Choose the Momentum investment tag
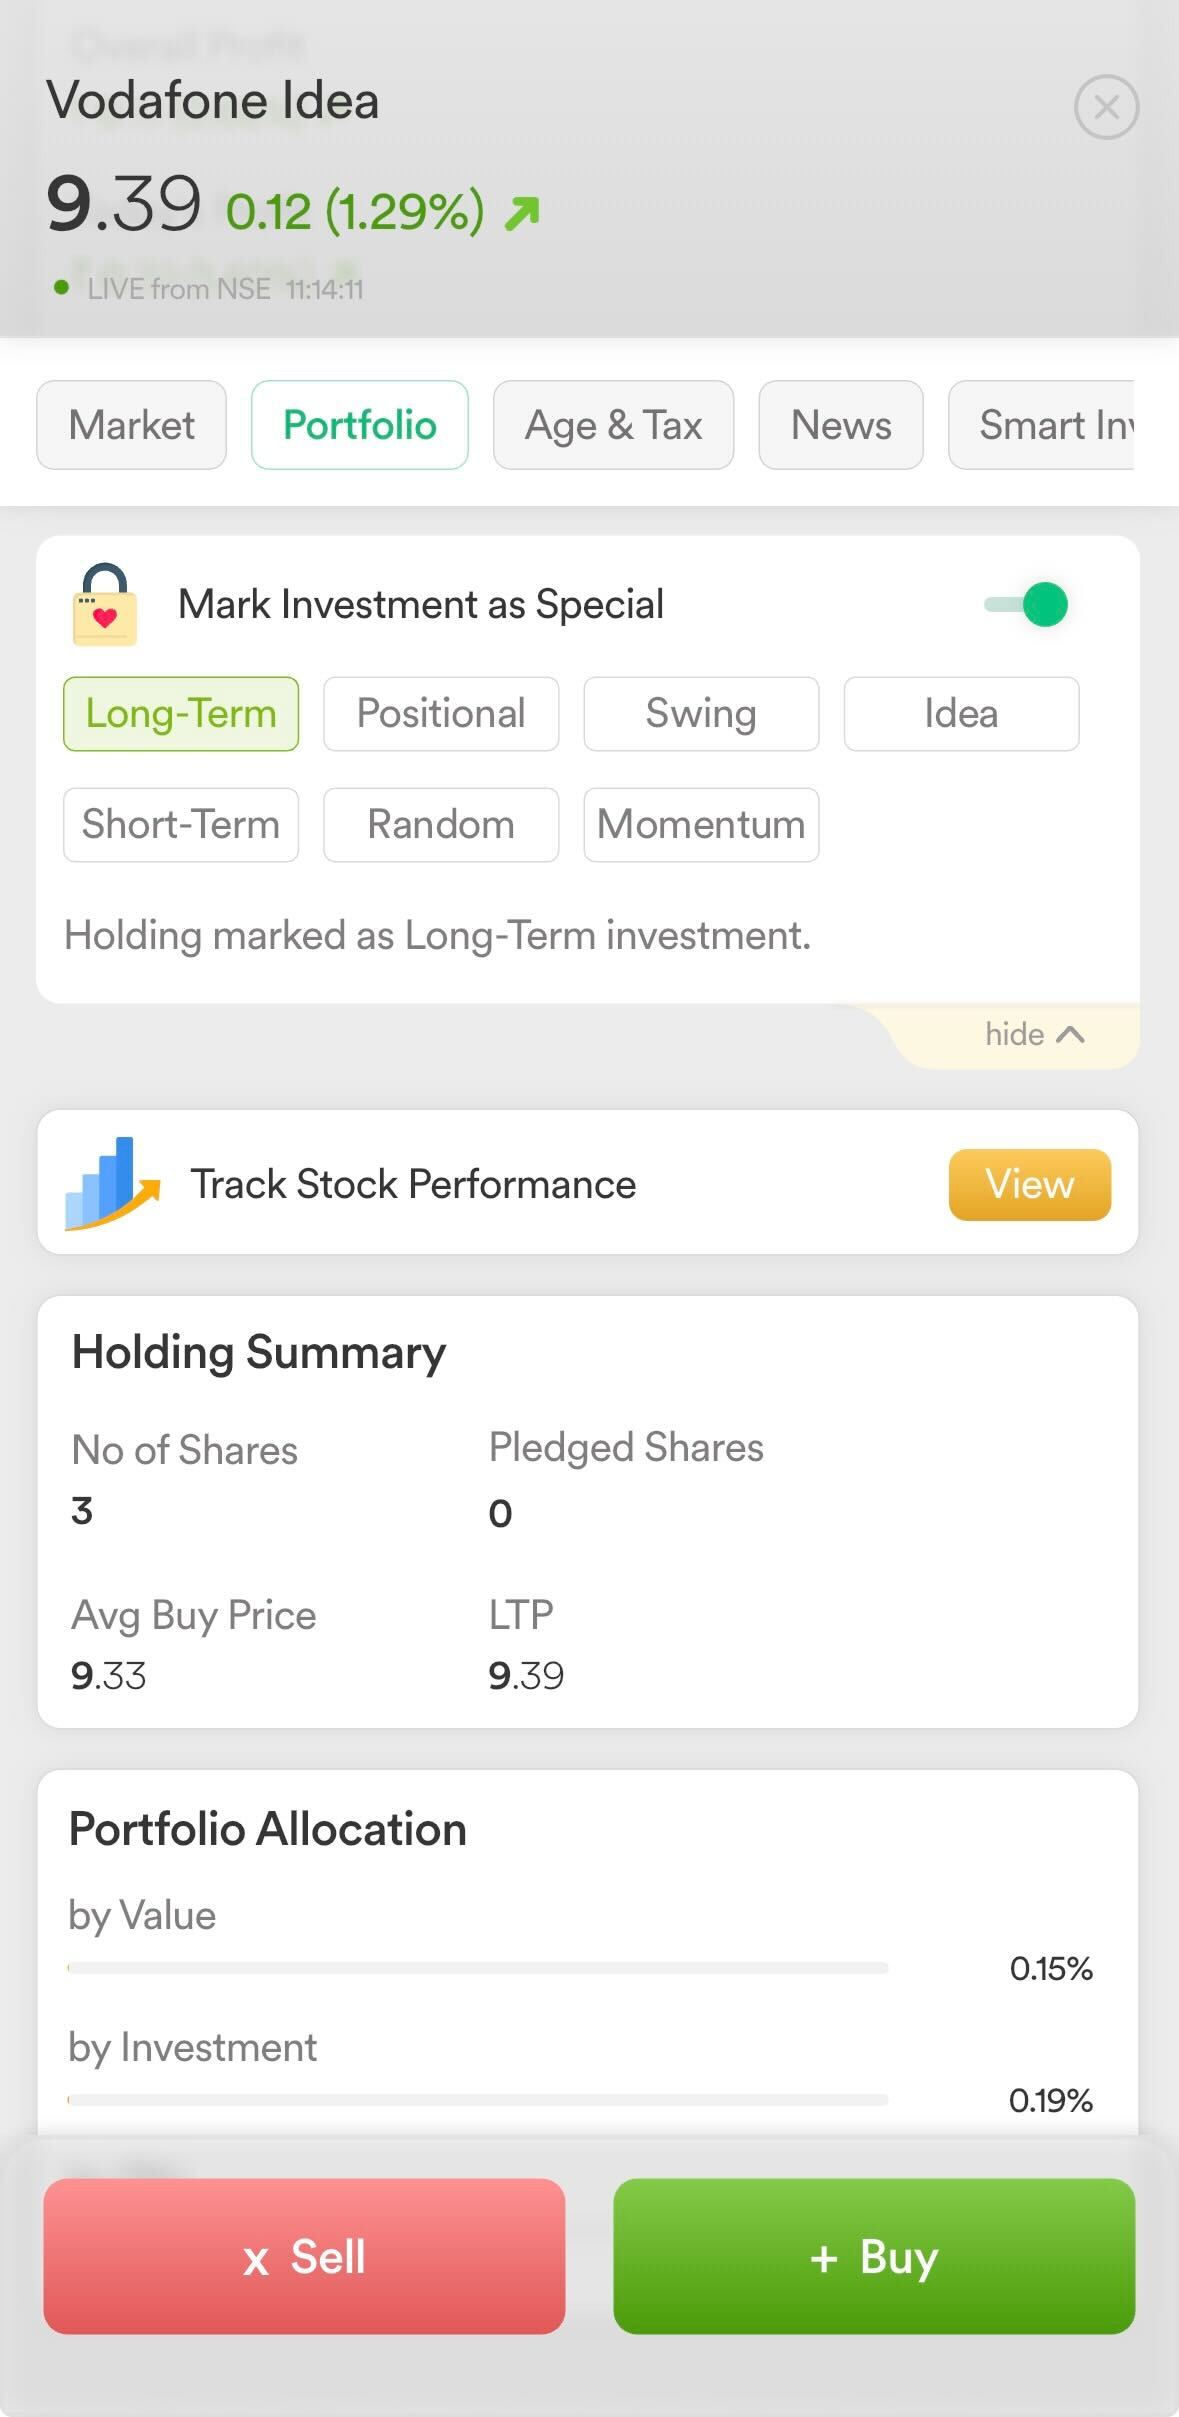 coord(701,825)
